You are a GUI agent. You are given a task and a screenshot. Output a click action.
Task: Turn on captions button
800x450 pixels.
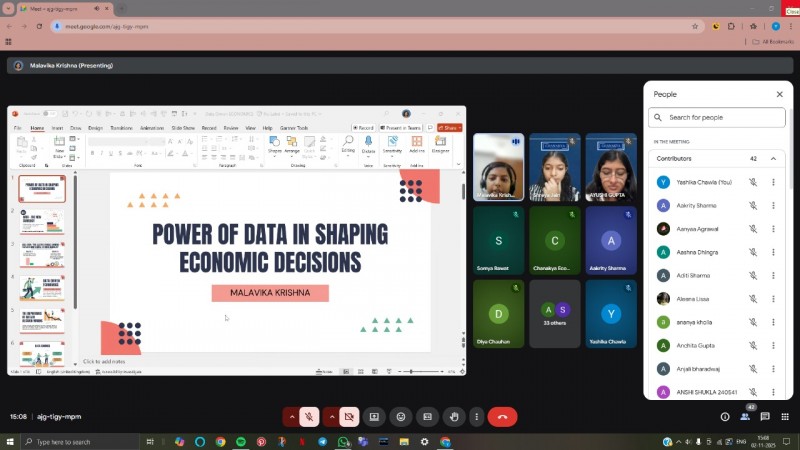tap(427, 416)
